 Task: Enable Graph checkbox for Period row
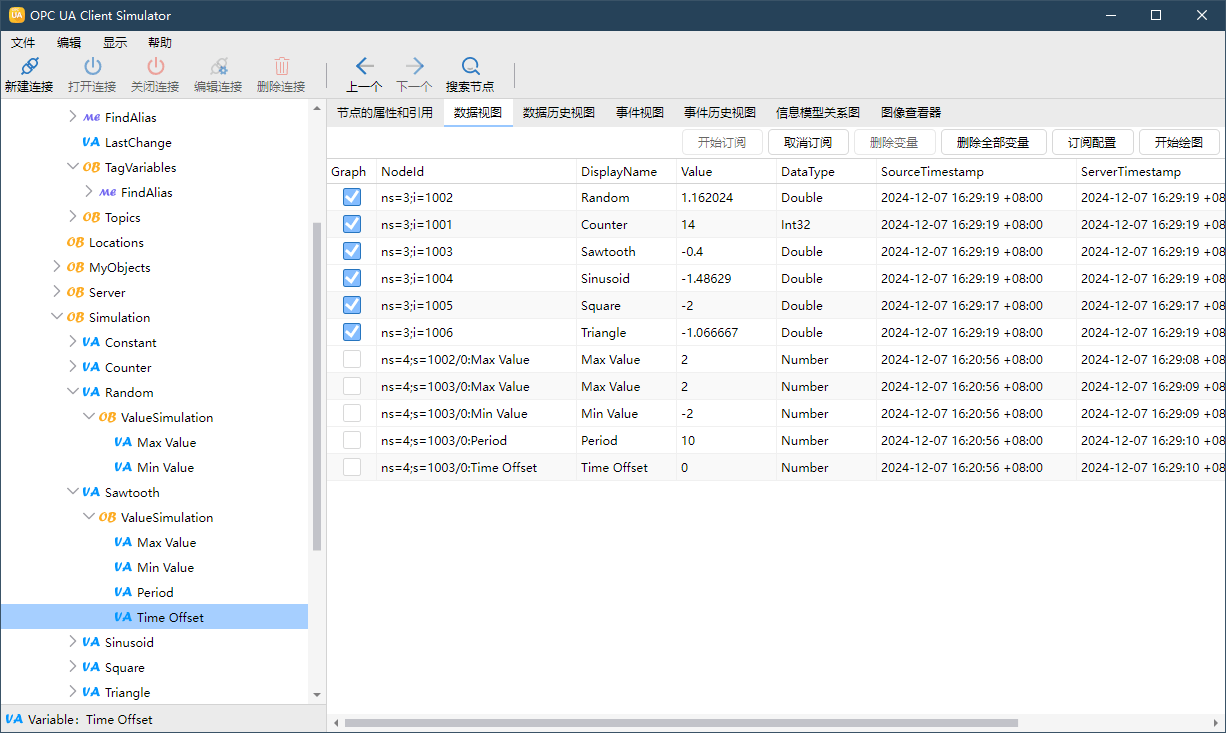click(x=352, y=441)
